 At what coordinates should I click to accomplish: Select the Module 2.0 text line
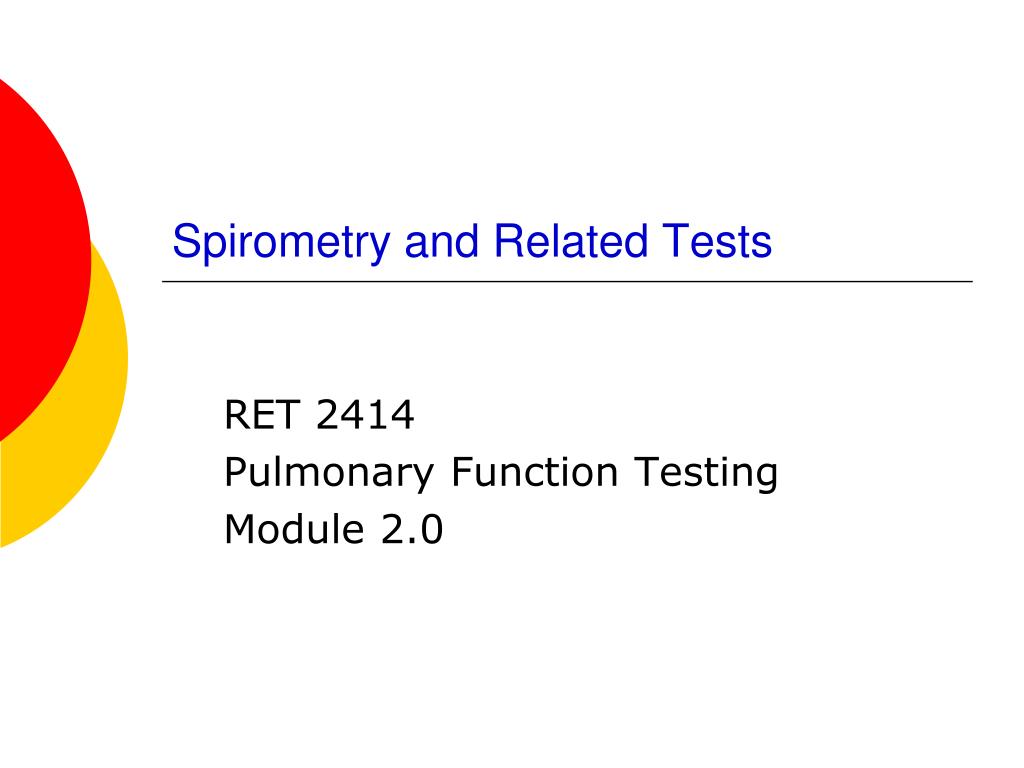point(334,529)
